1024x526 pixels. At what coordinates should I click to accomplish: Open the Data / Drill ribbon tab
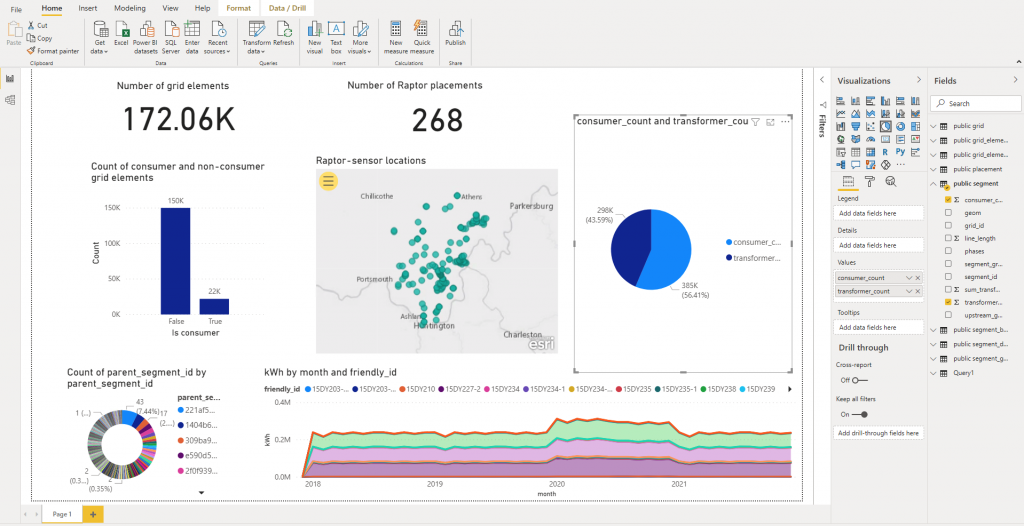287,8
